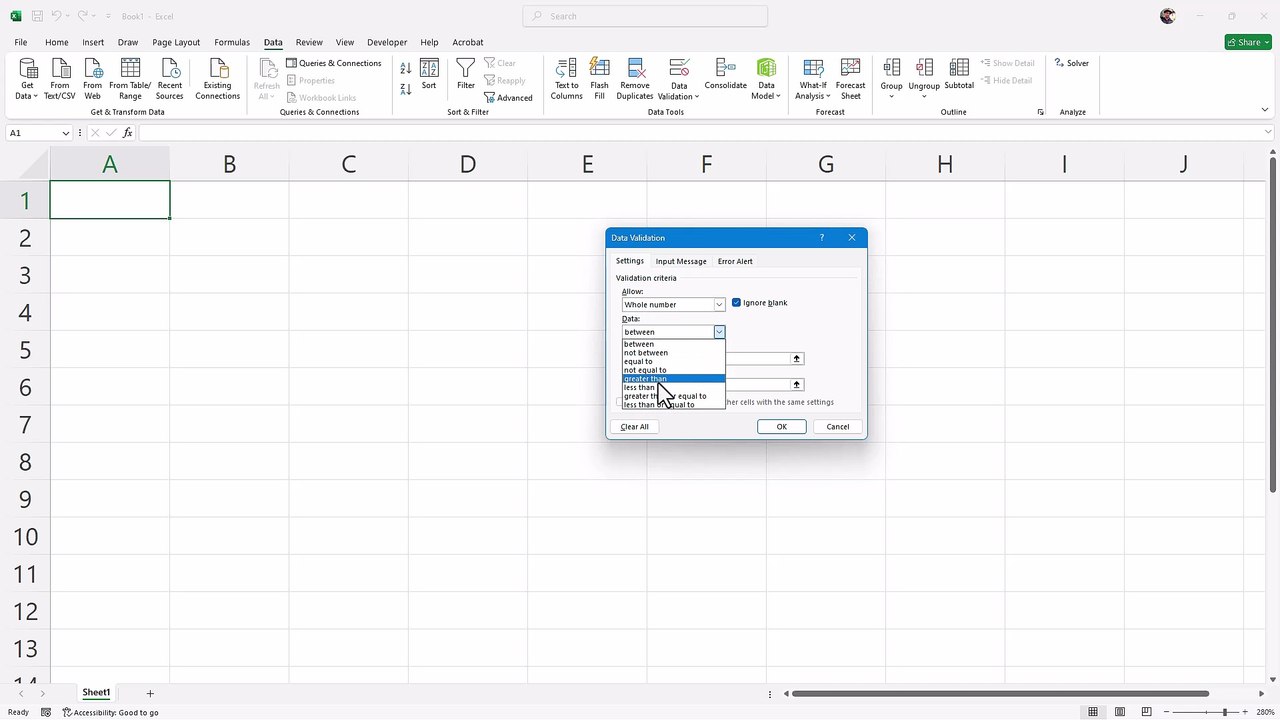1280x720 pixels.
Task: Import data From Text/CSV
Action: click(60, 79)
